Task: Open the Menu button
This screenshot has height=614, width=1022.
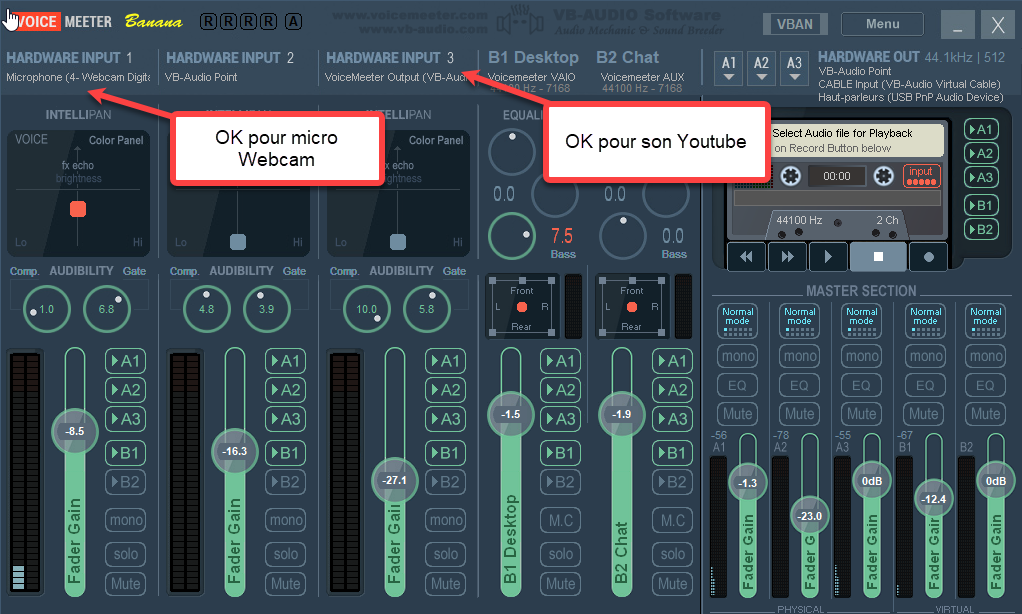Action: (x=882, y=24)
